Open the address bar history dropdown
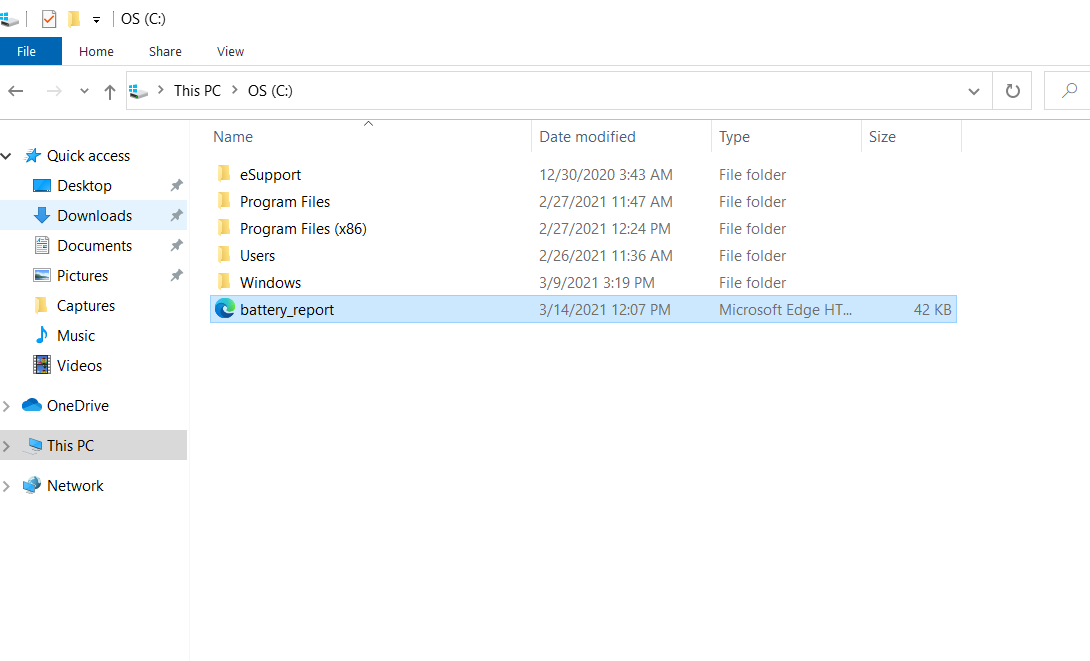This screenshot has width=1090, height=661. click(x=974, y=91)
